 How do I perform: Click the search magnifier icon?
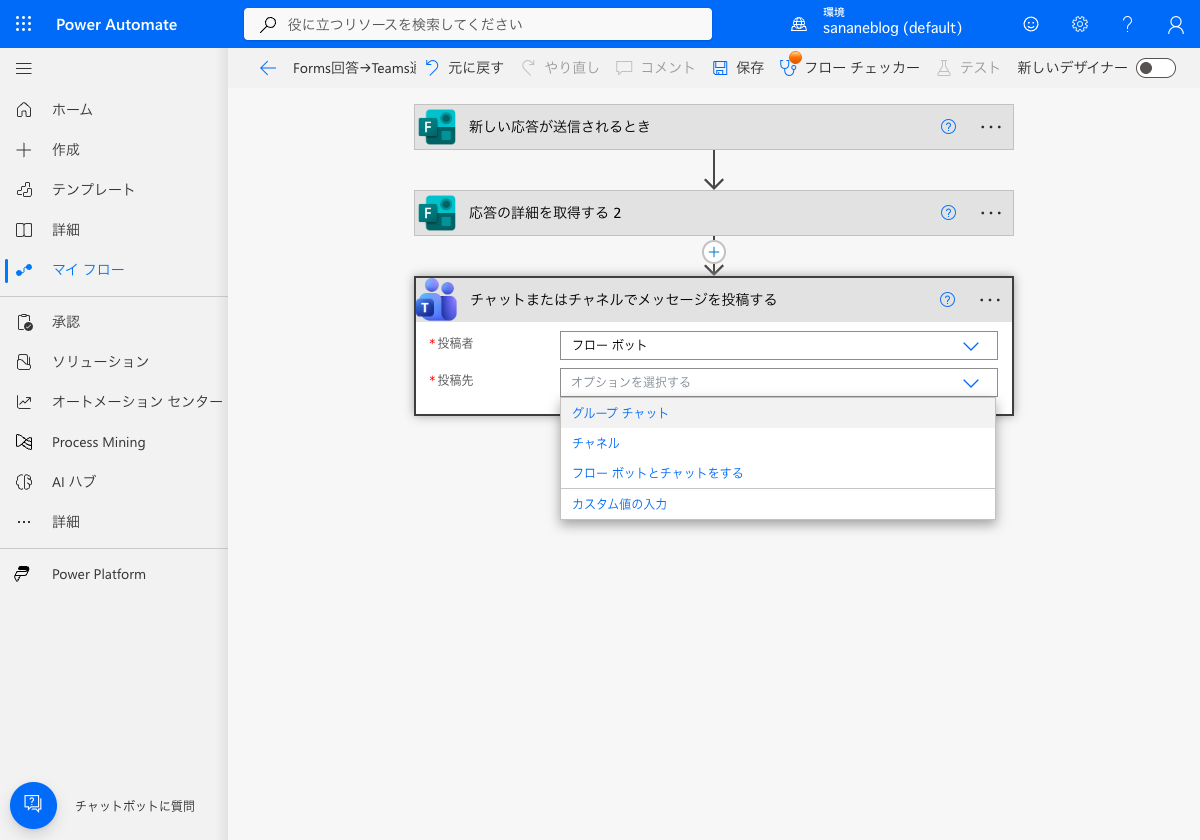[x=268, y=24]
